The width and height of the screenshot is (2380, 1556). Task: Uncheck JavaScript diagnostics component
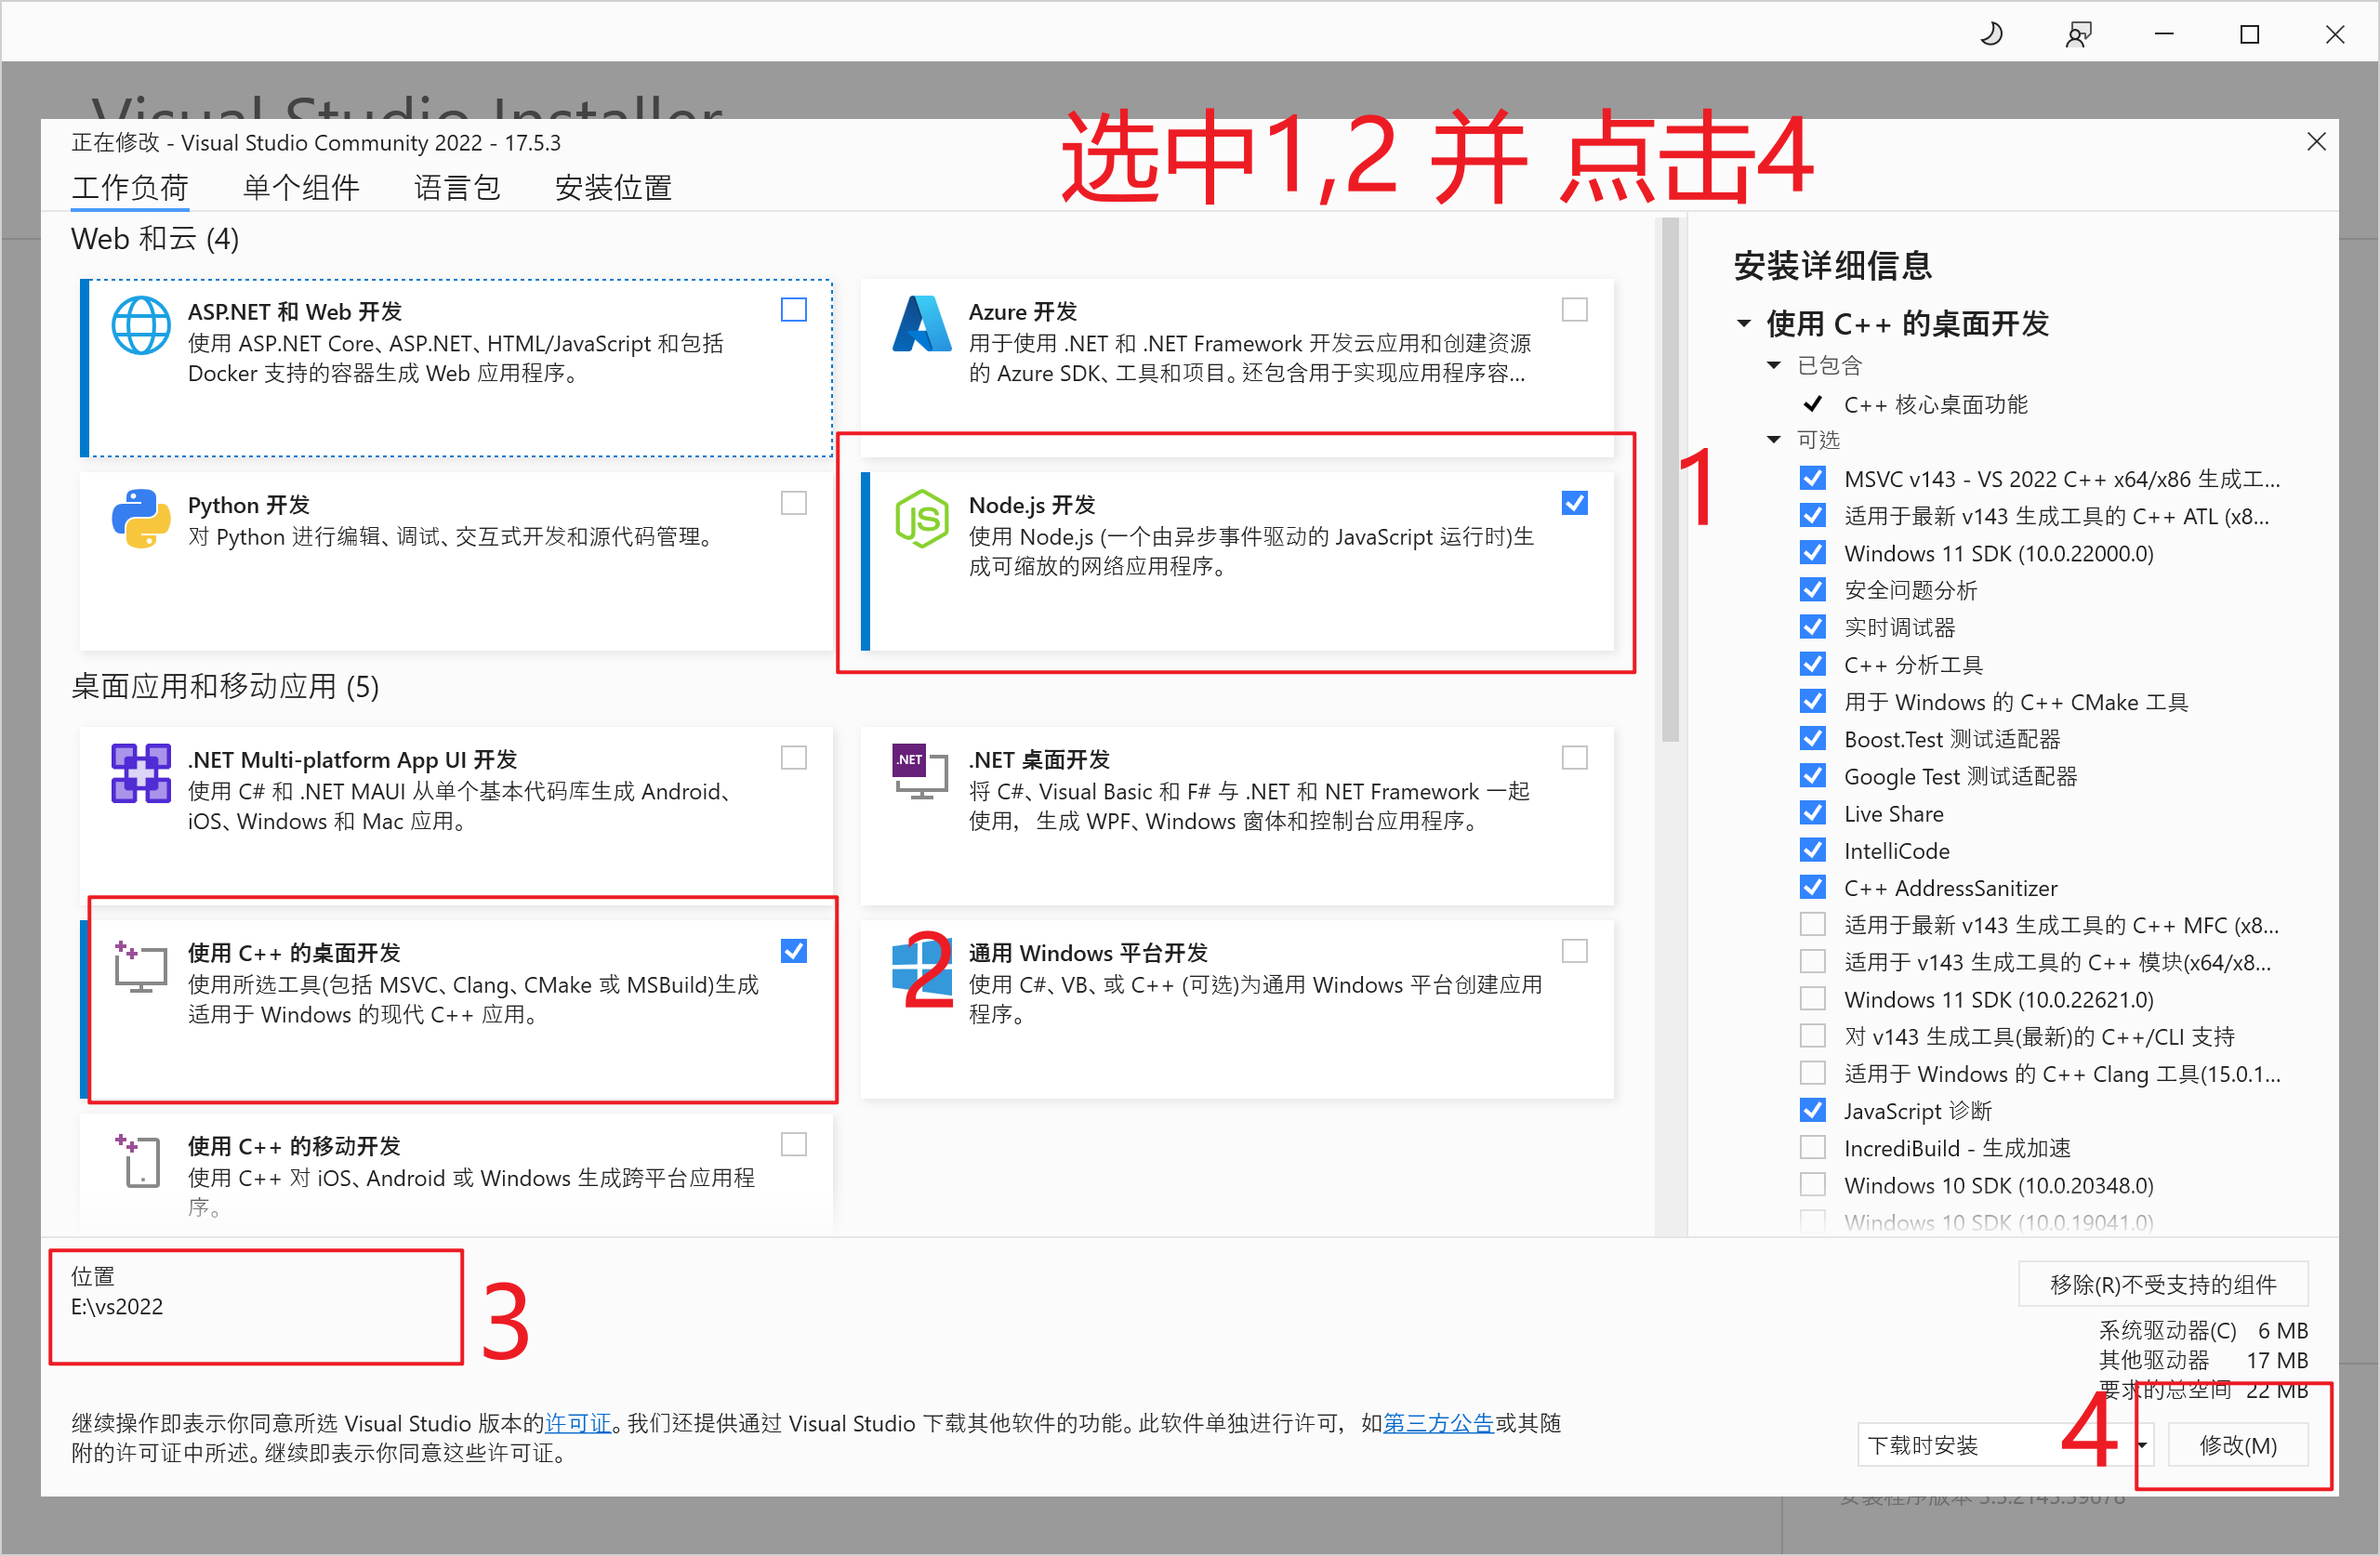pos(1812,1110)
